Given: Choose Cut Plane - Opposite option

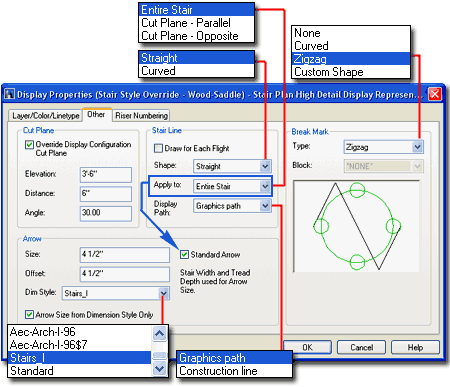Looking at the screenshot, I should click(197, 36).
